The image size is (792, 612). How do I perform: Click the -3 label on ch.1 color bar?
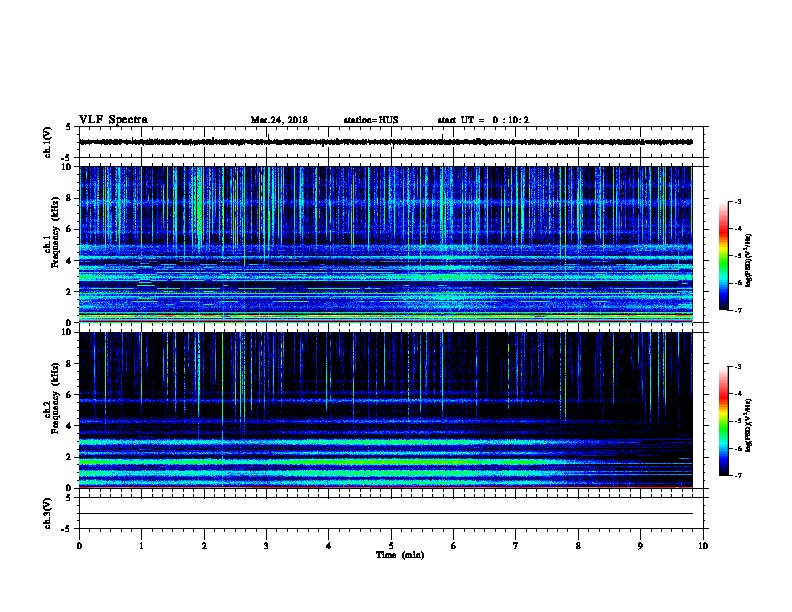737,201
